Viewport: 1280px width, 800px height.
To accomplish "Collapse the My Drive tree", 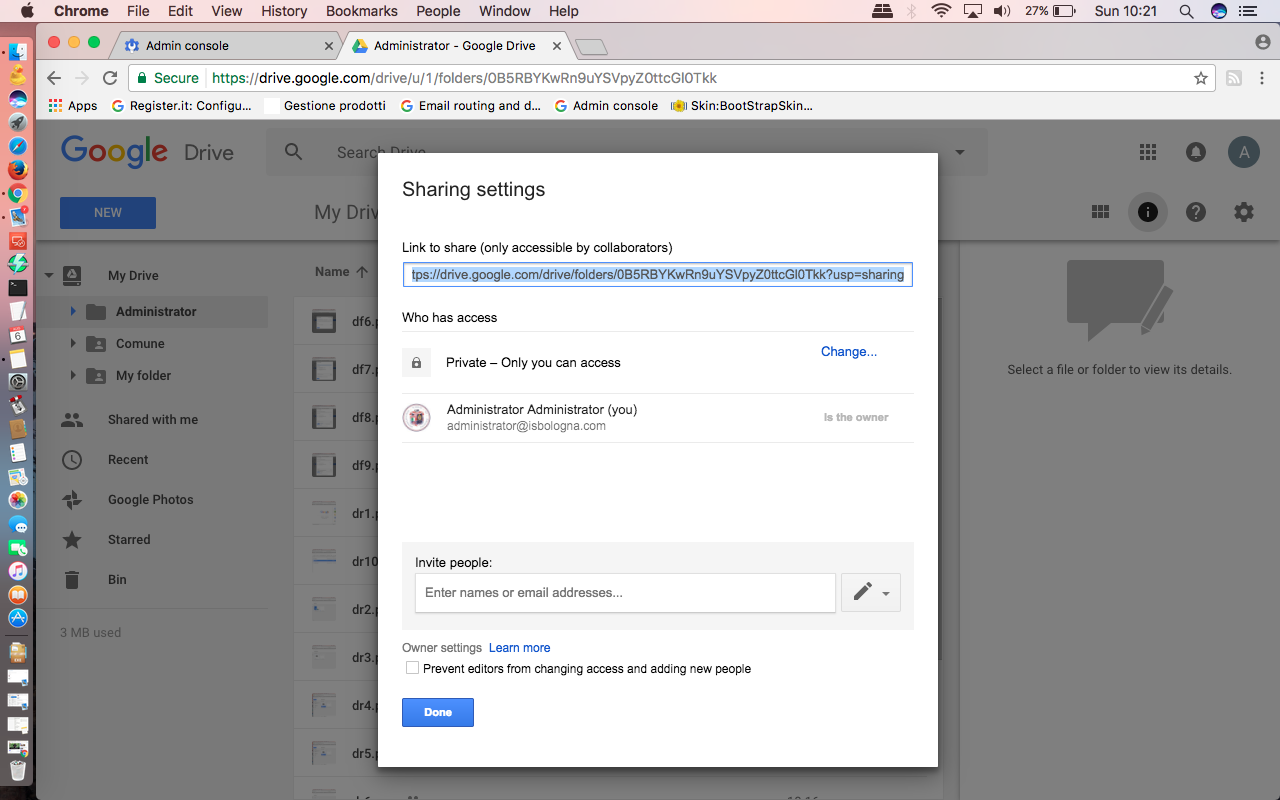I will (x=48, y=275).
